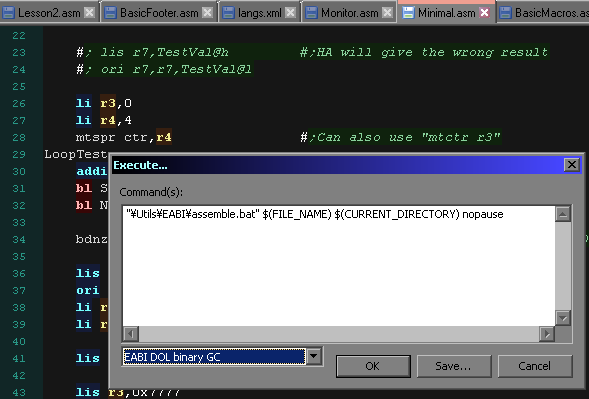Close the Lesson2.asm tab with its X icon
589x399 pixels.
(x=89, y=13)
